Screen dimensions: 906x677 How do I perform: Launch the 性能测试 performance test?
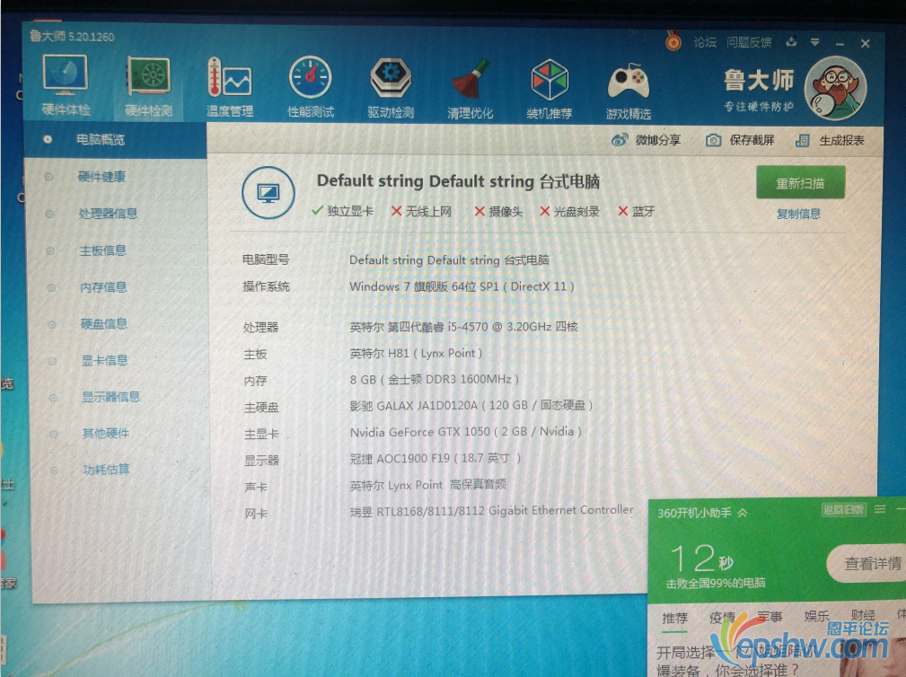pos(310,87)
